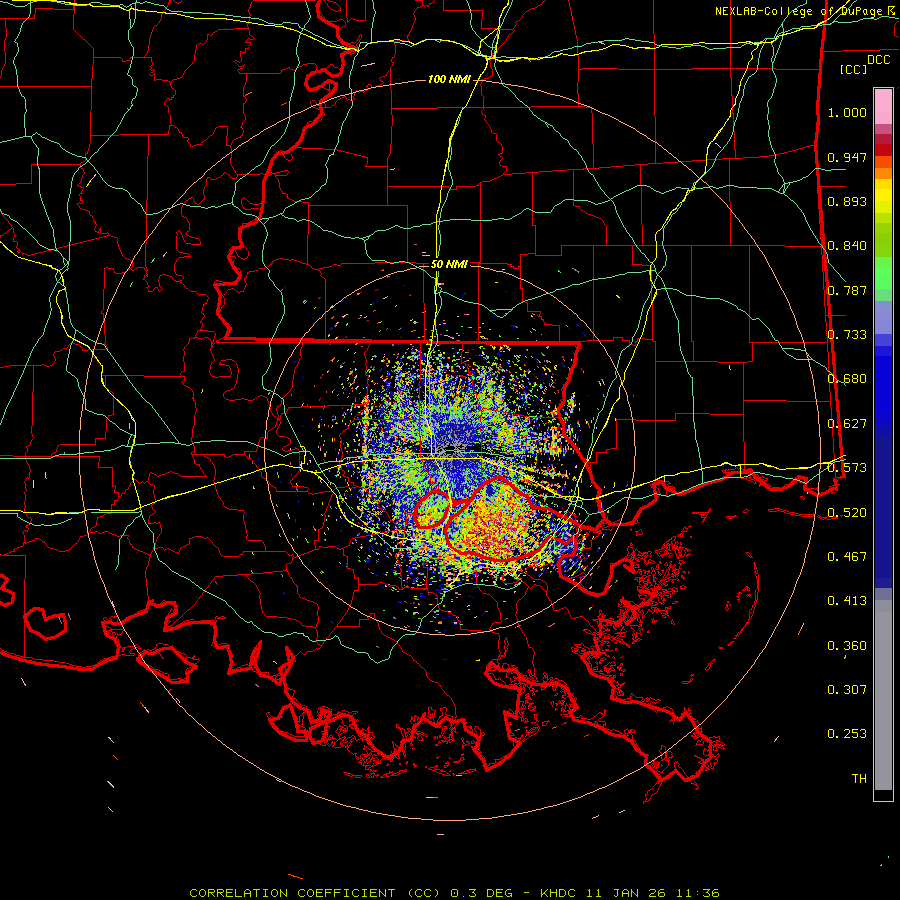
Task: Pick the pink segment of the color bar
Action: [x=883, y=106]
